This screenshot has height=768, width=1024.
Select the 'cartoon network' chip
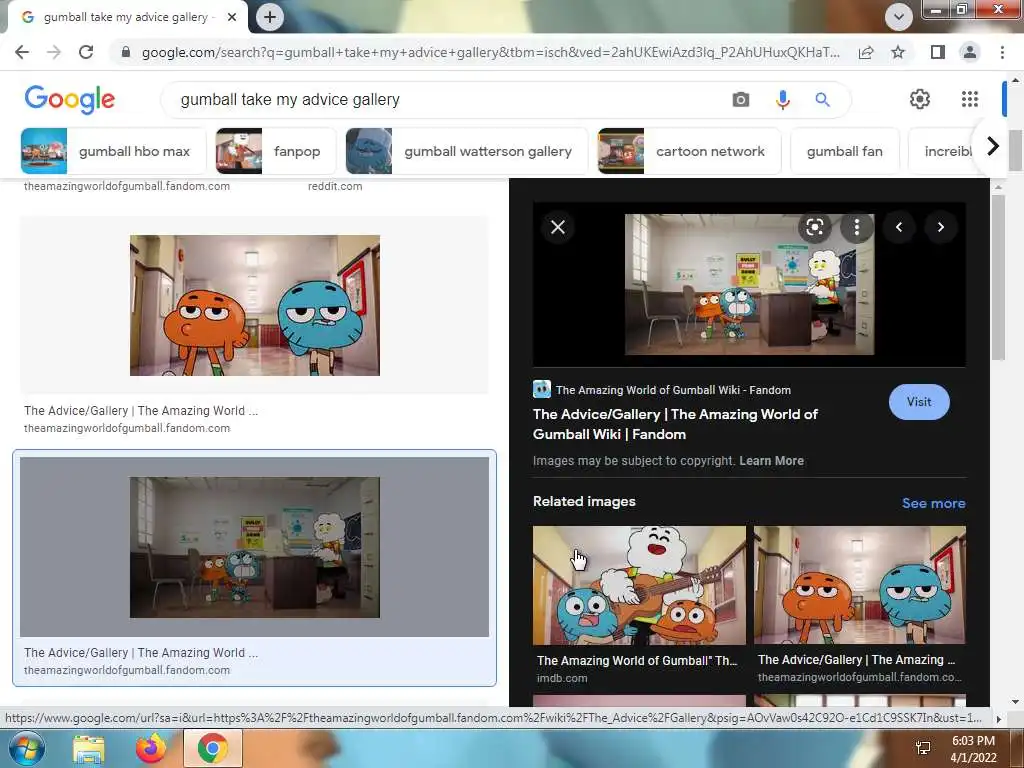pos(689,152)
